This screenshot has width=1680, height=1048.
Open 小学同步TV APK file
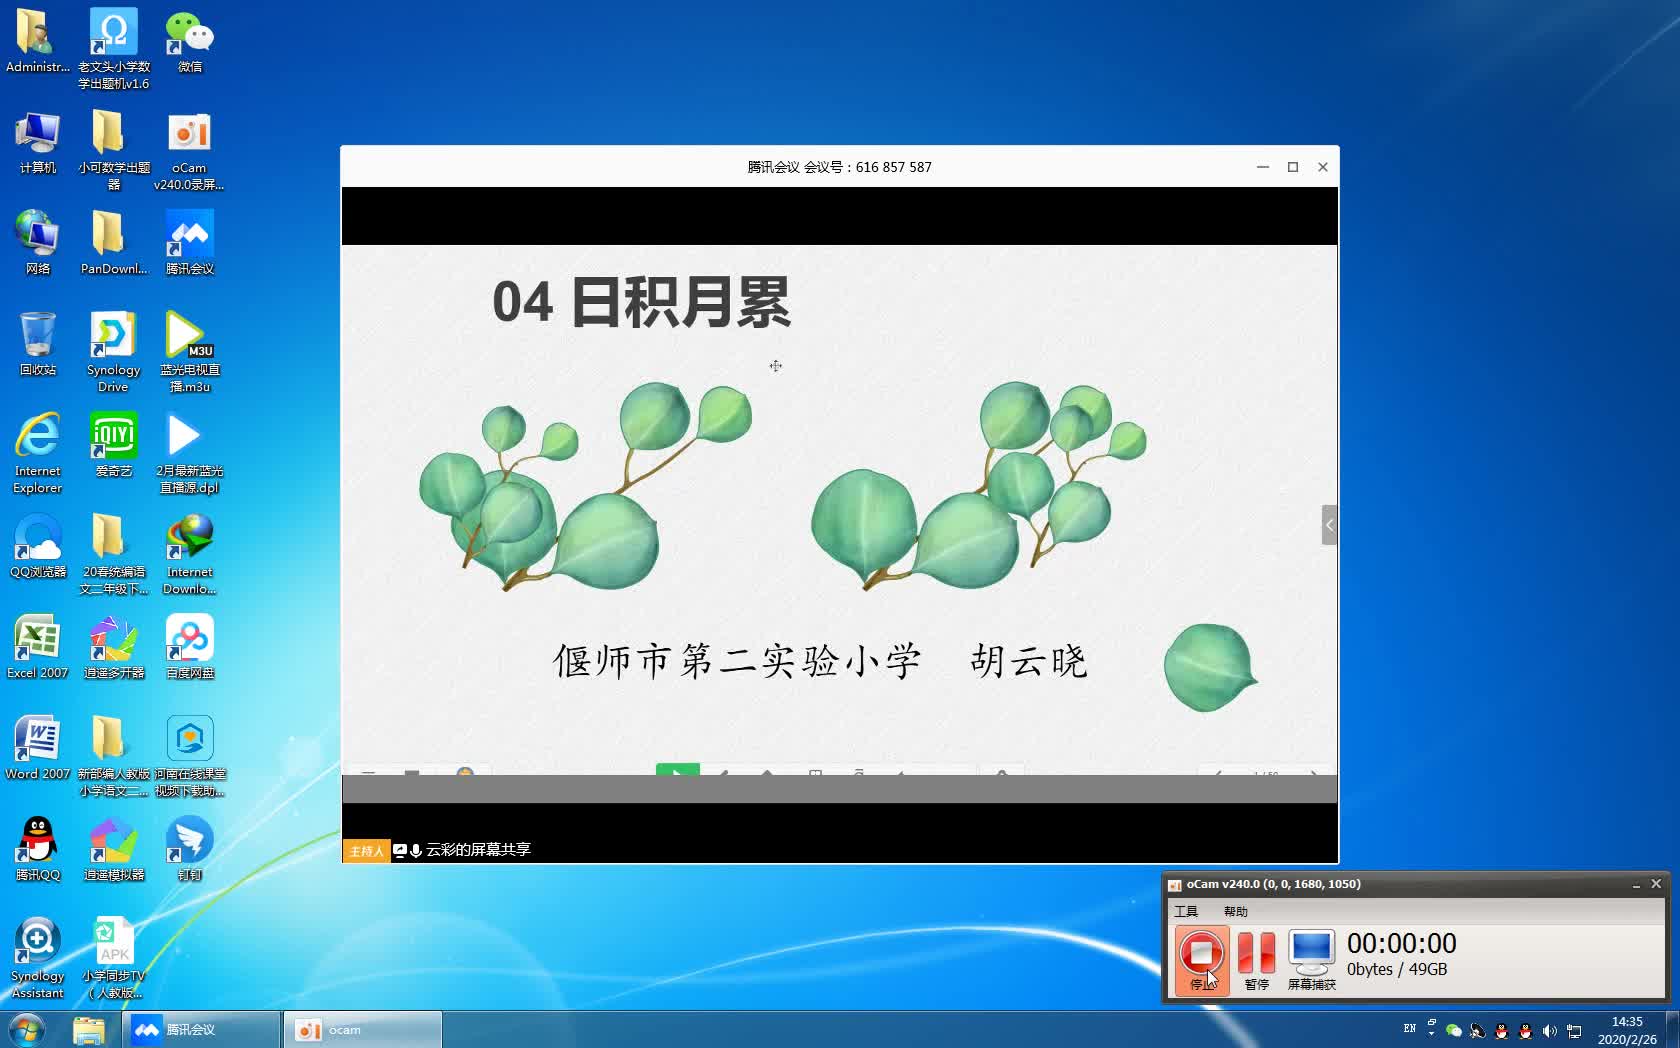tap(113, 958)
